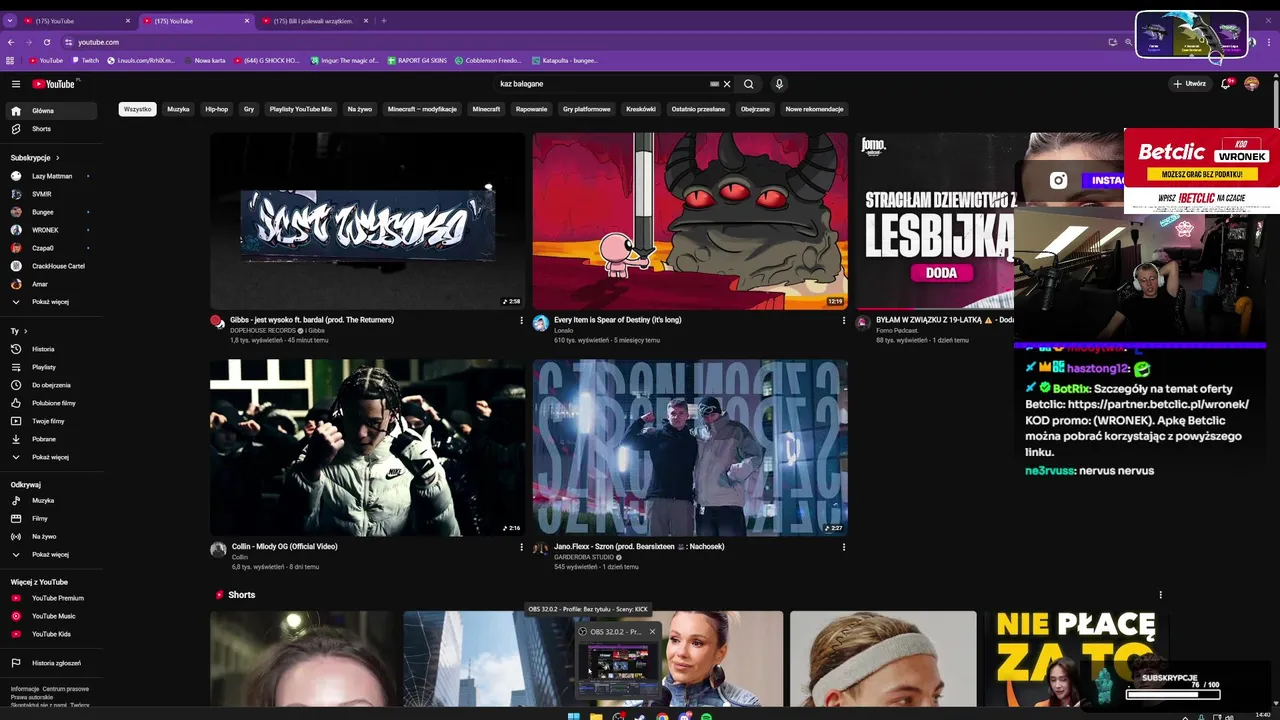
Task: Open Chrome tab search dropdown
Action: tap(10, 20)
